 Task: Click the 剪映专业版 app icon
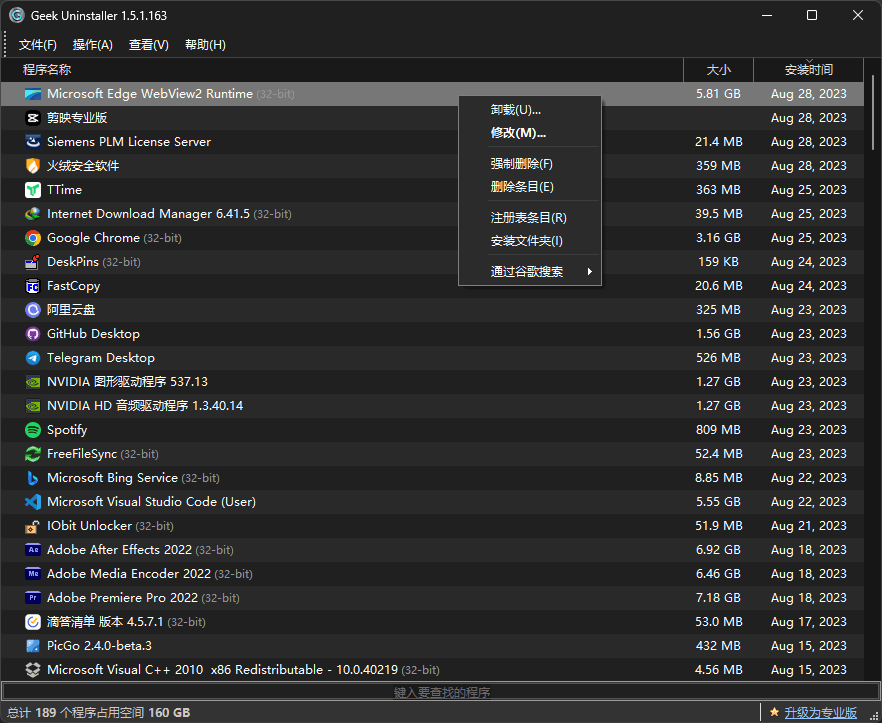pos(33,118)
